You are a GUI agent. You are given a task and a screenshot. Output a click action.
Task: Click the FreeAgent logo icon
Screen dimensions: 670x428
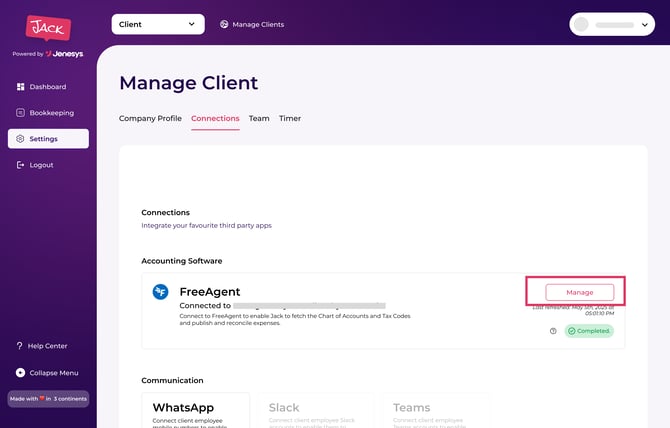pos(160,292)
